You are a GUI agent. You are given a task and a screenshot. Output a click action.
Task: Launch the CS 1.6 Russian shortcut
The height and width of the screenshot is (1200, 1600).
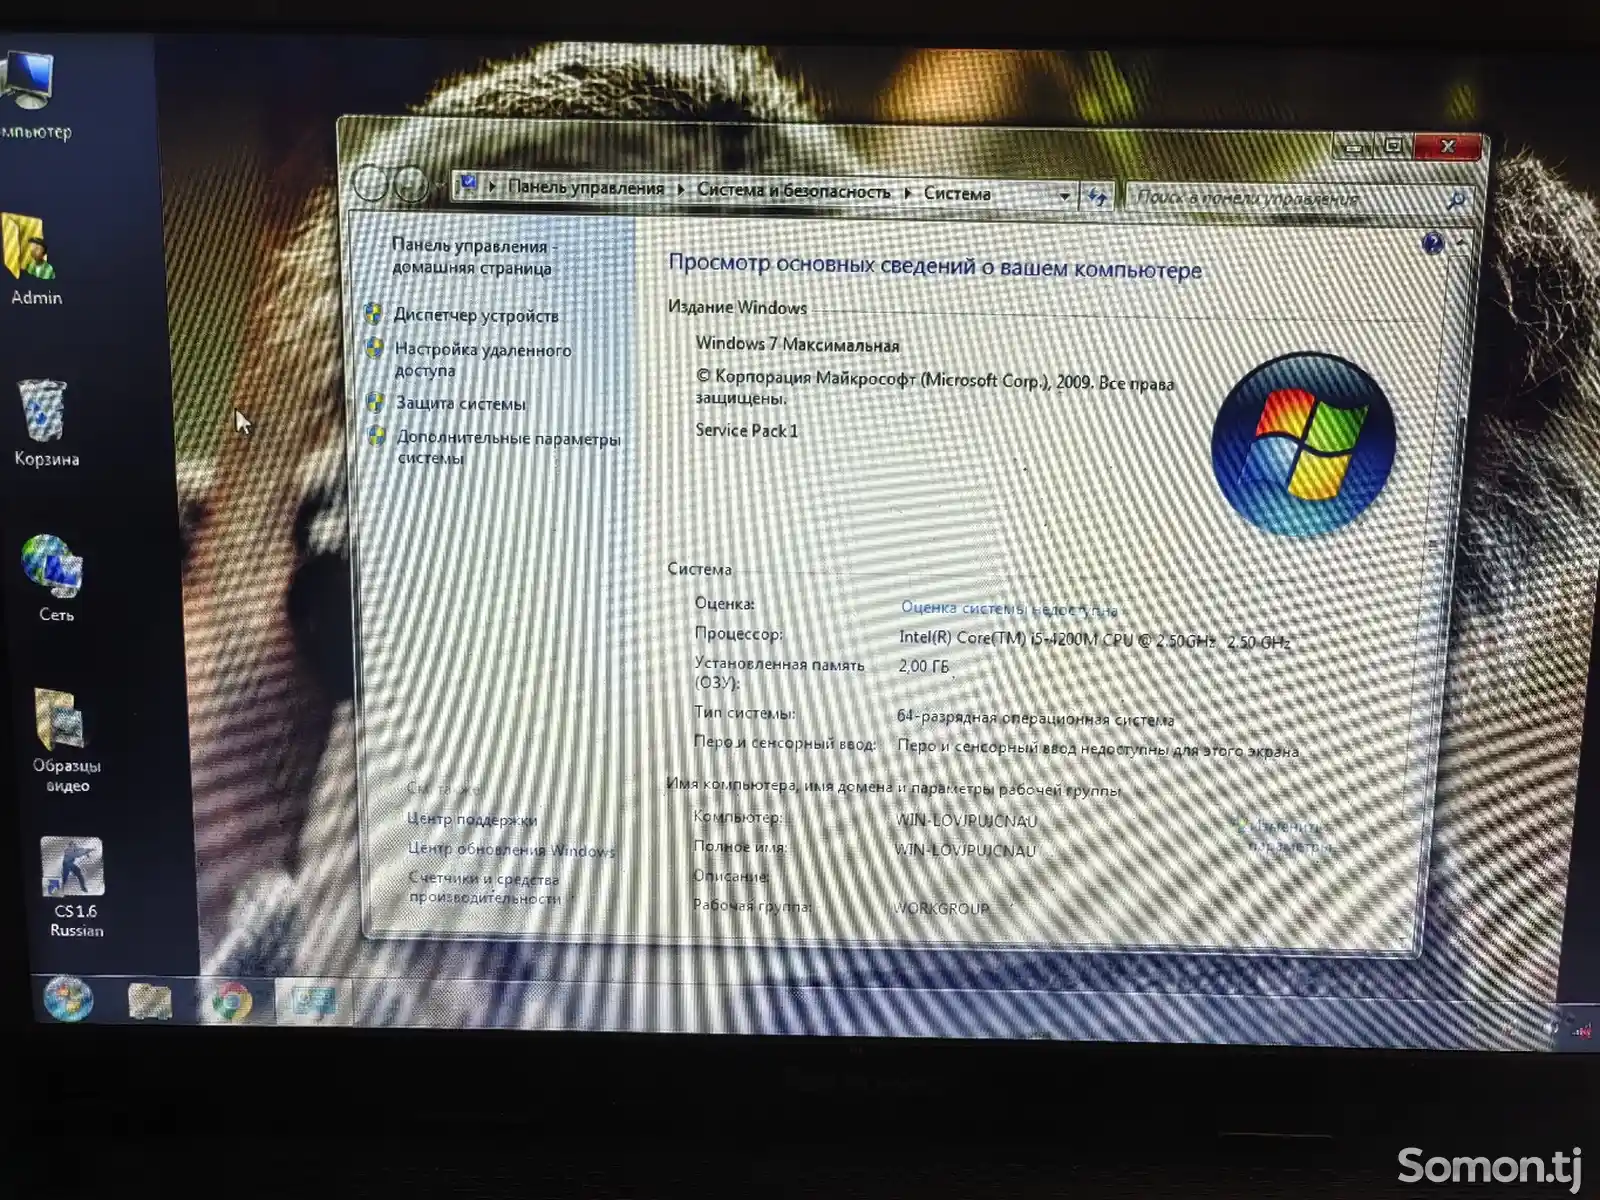(75, 887)
